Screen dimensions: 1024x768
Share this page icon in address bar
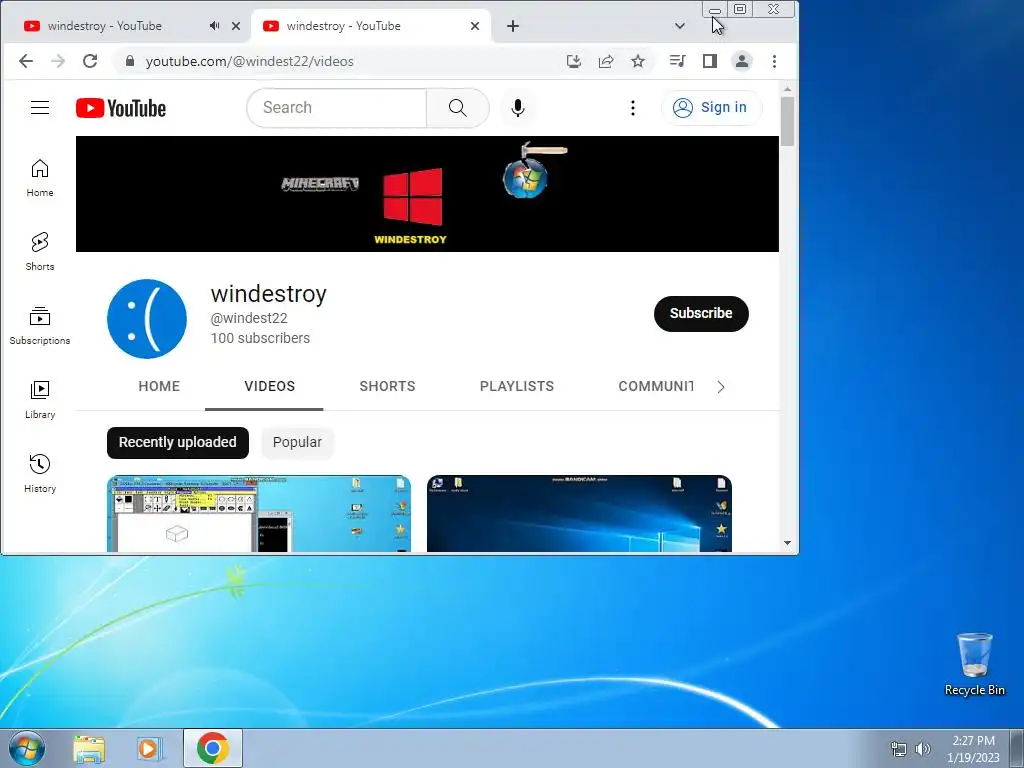tap(606, 61)
